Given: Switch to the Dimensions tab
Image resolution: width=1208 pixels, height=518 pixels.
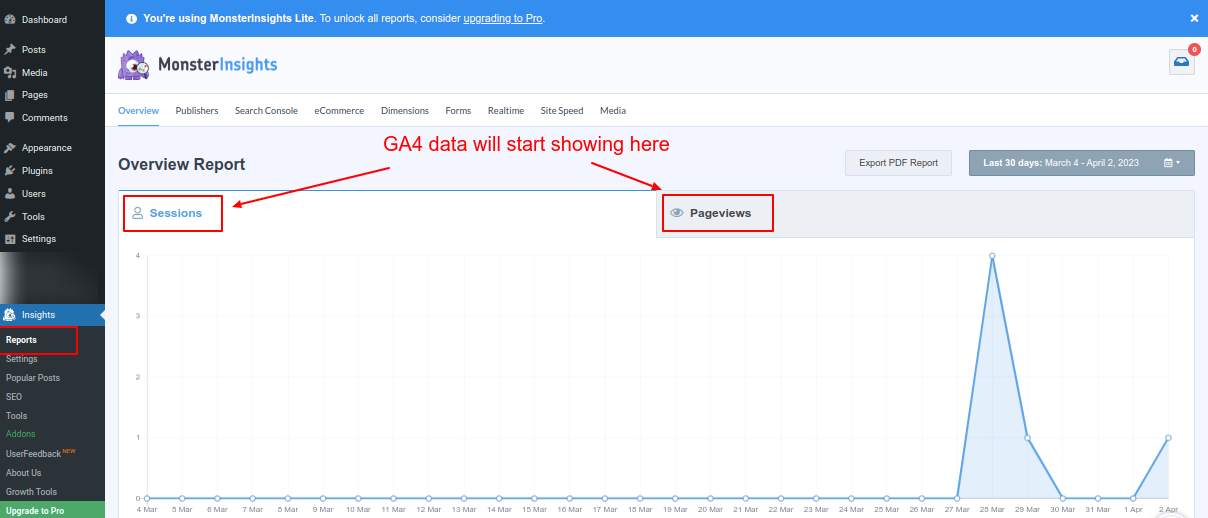Looking at the screenshot, I should click(405, 111).
